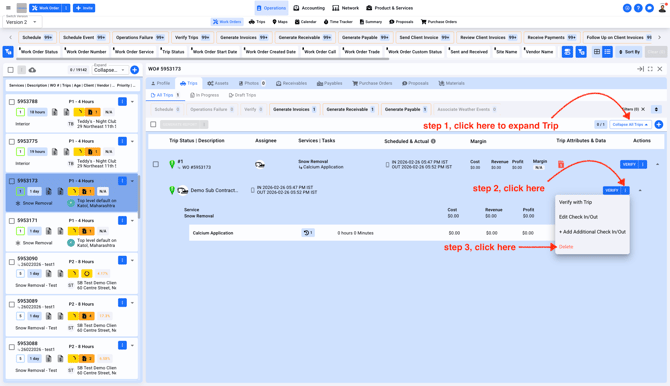Click the saved filters blue icon
This screenshot has height=386, width=670.
pos(567,52)
